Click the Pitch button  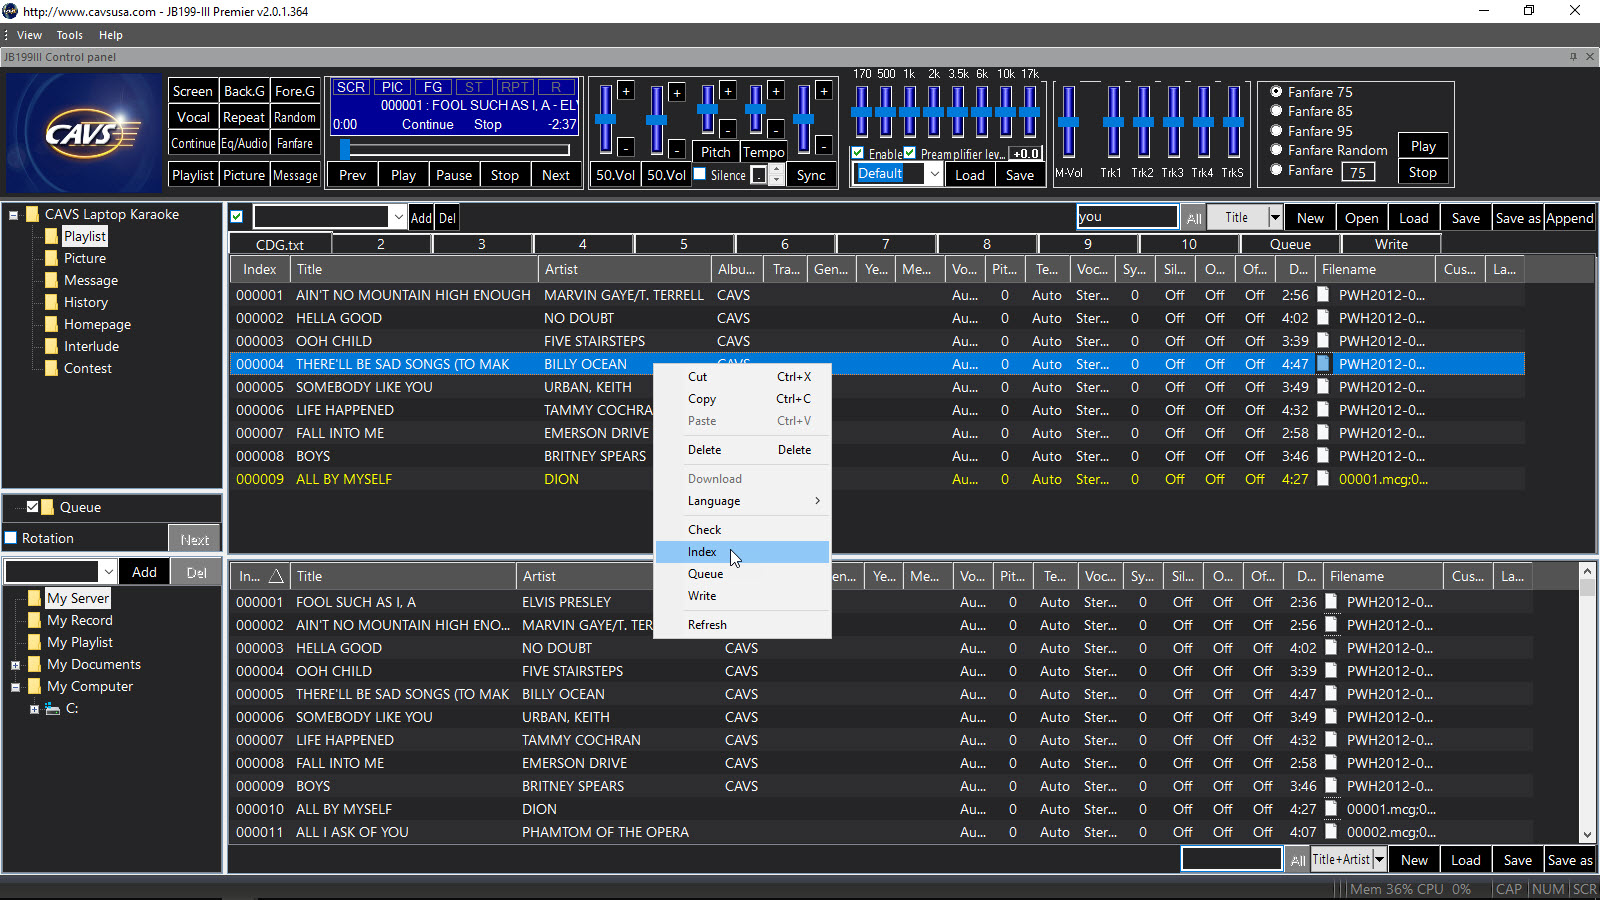715,152
